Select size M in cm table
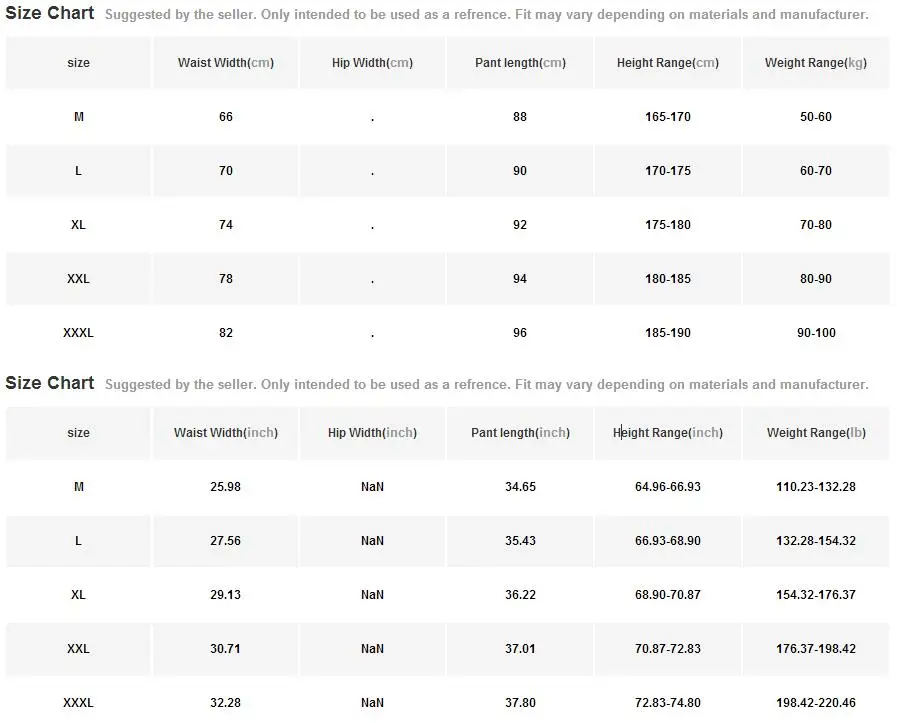Screen dimensions: 897x723 pyautogui.click(x=78, y=117)
